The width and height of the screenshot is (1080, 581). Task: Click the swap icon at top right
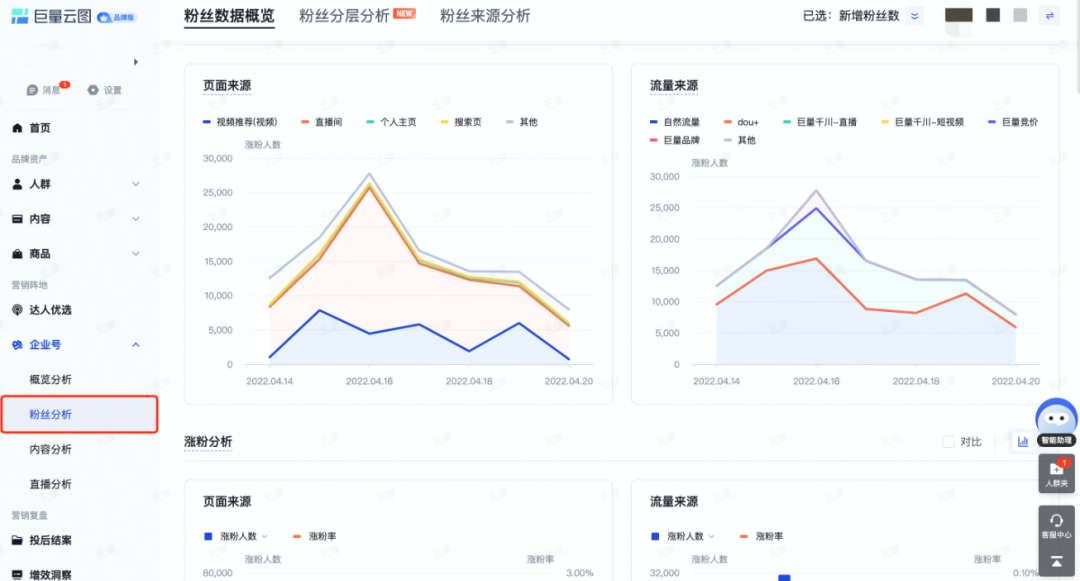[1050, 15]
